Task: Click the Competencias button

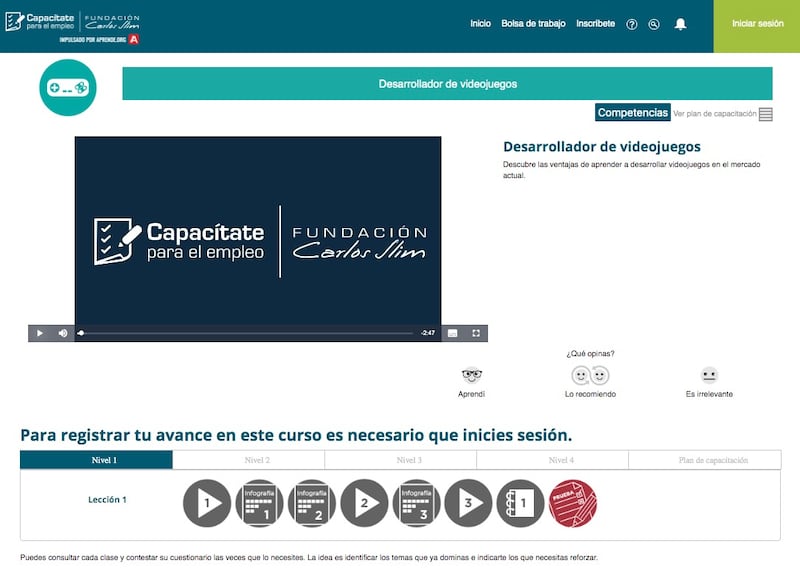Action: pos(633,113)
